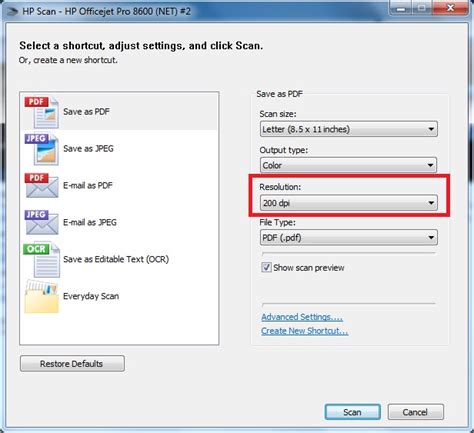The width and height of the screenshot is (474, 433).
Task: Choose the Everyday Scan folder icon
Action: point(42,296)
